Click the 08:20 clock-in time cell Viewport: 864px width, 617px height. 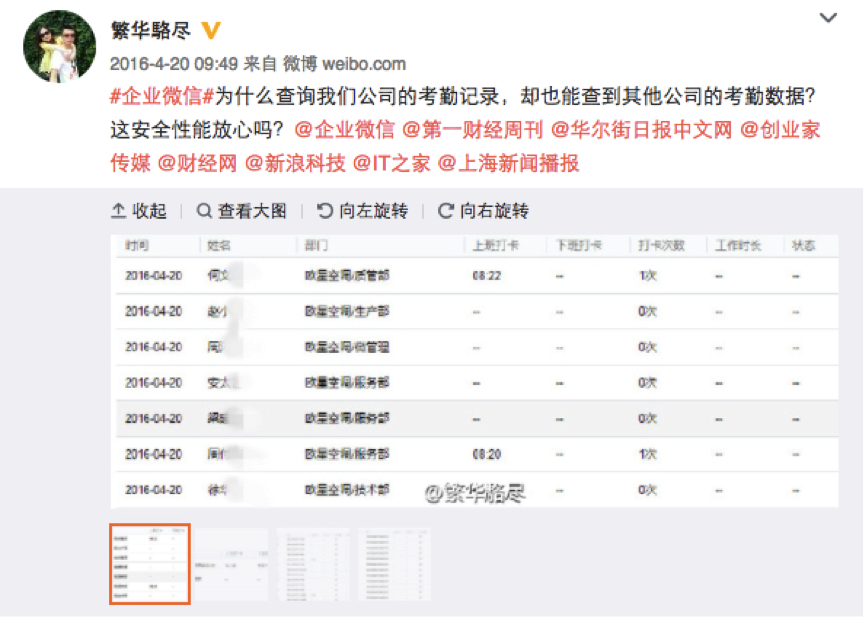coord(487,454)
